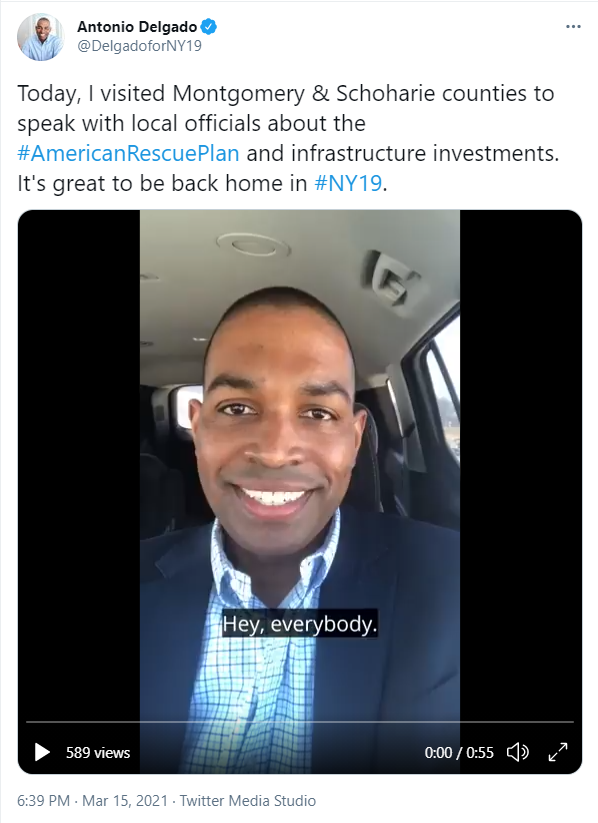Viewport: 598px width, 823px height.
Task: Open Antonio Delgado's profile picture
Action: [x=40, y=37]
